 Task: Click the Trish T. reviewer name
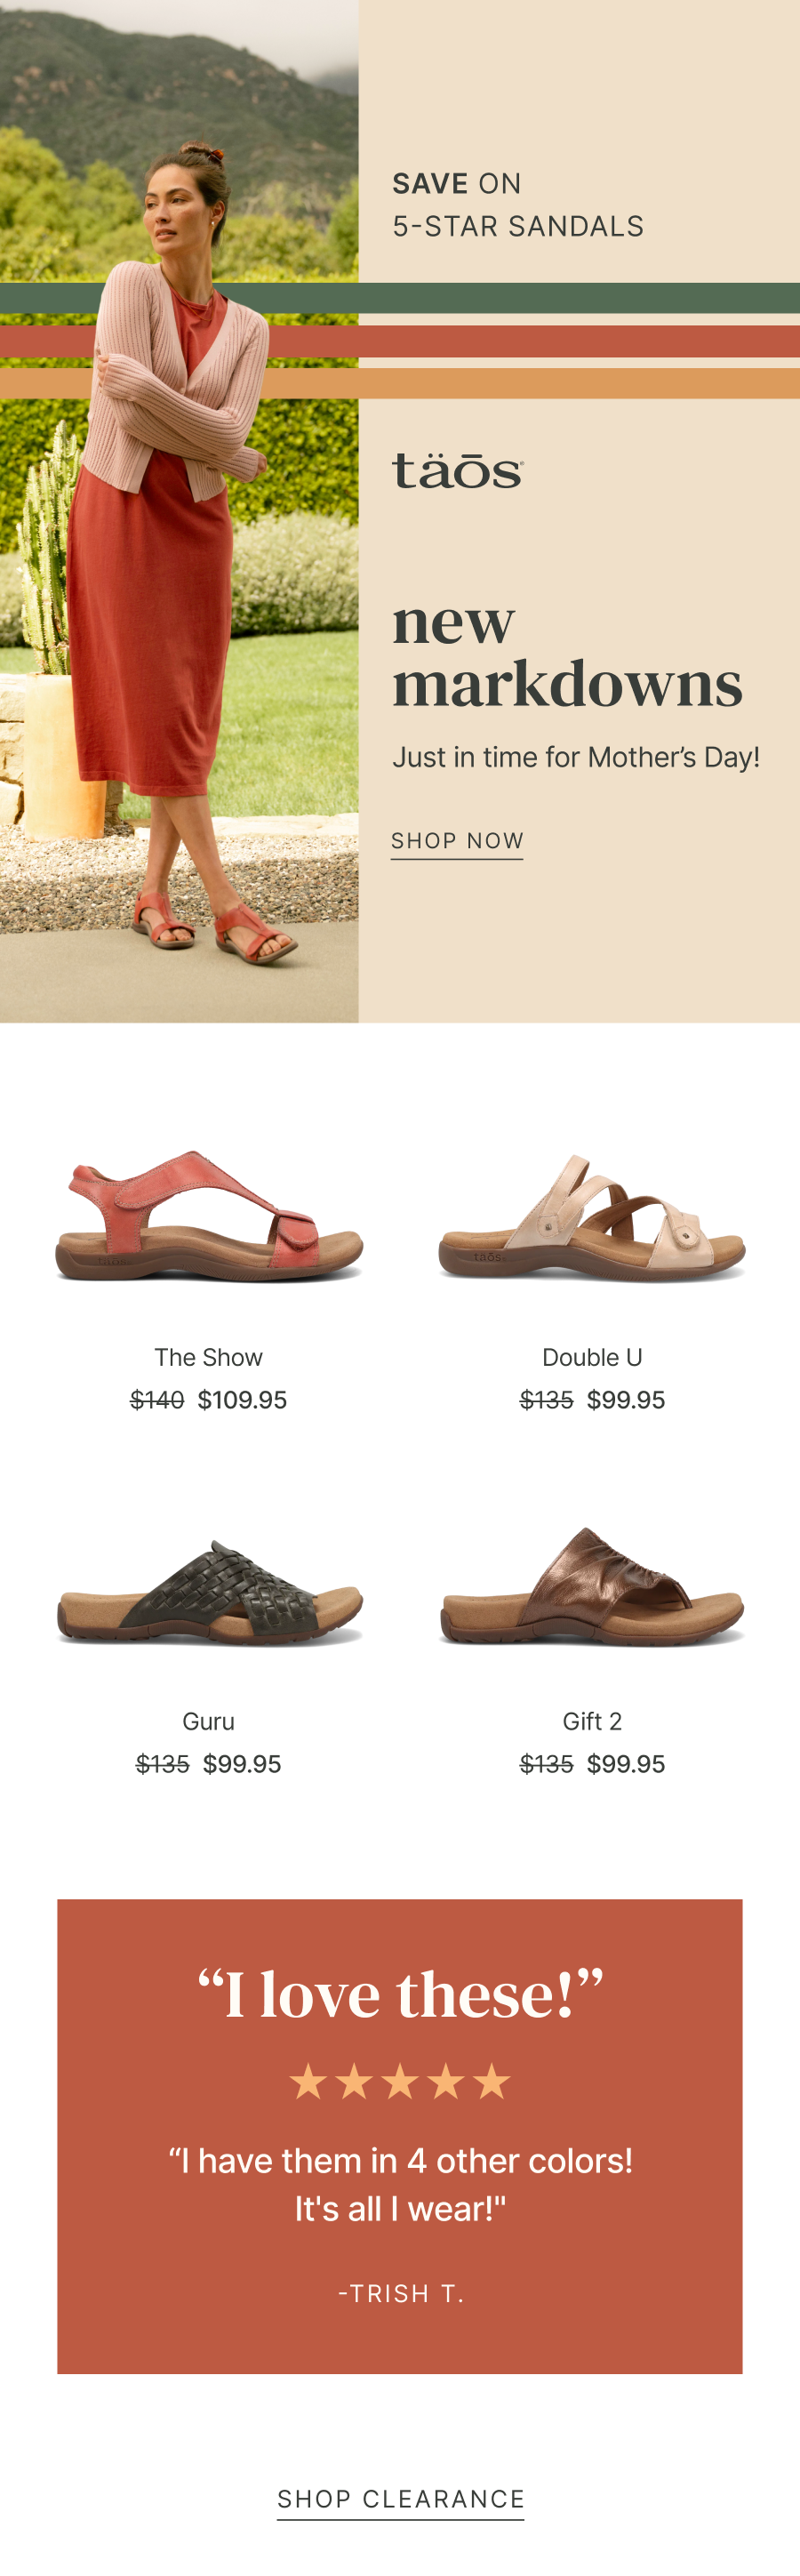pyautogui.click(x=401, y=2293)
